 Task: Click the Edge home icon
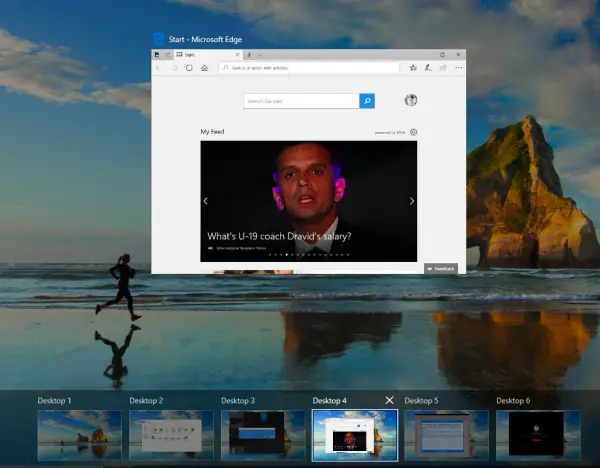point(204,68)
